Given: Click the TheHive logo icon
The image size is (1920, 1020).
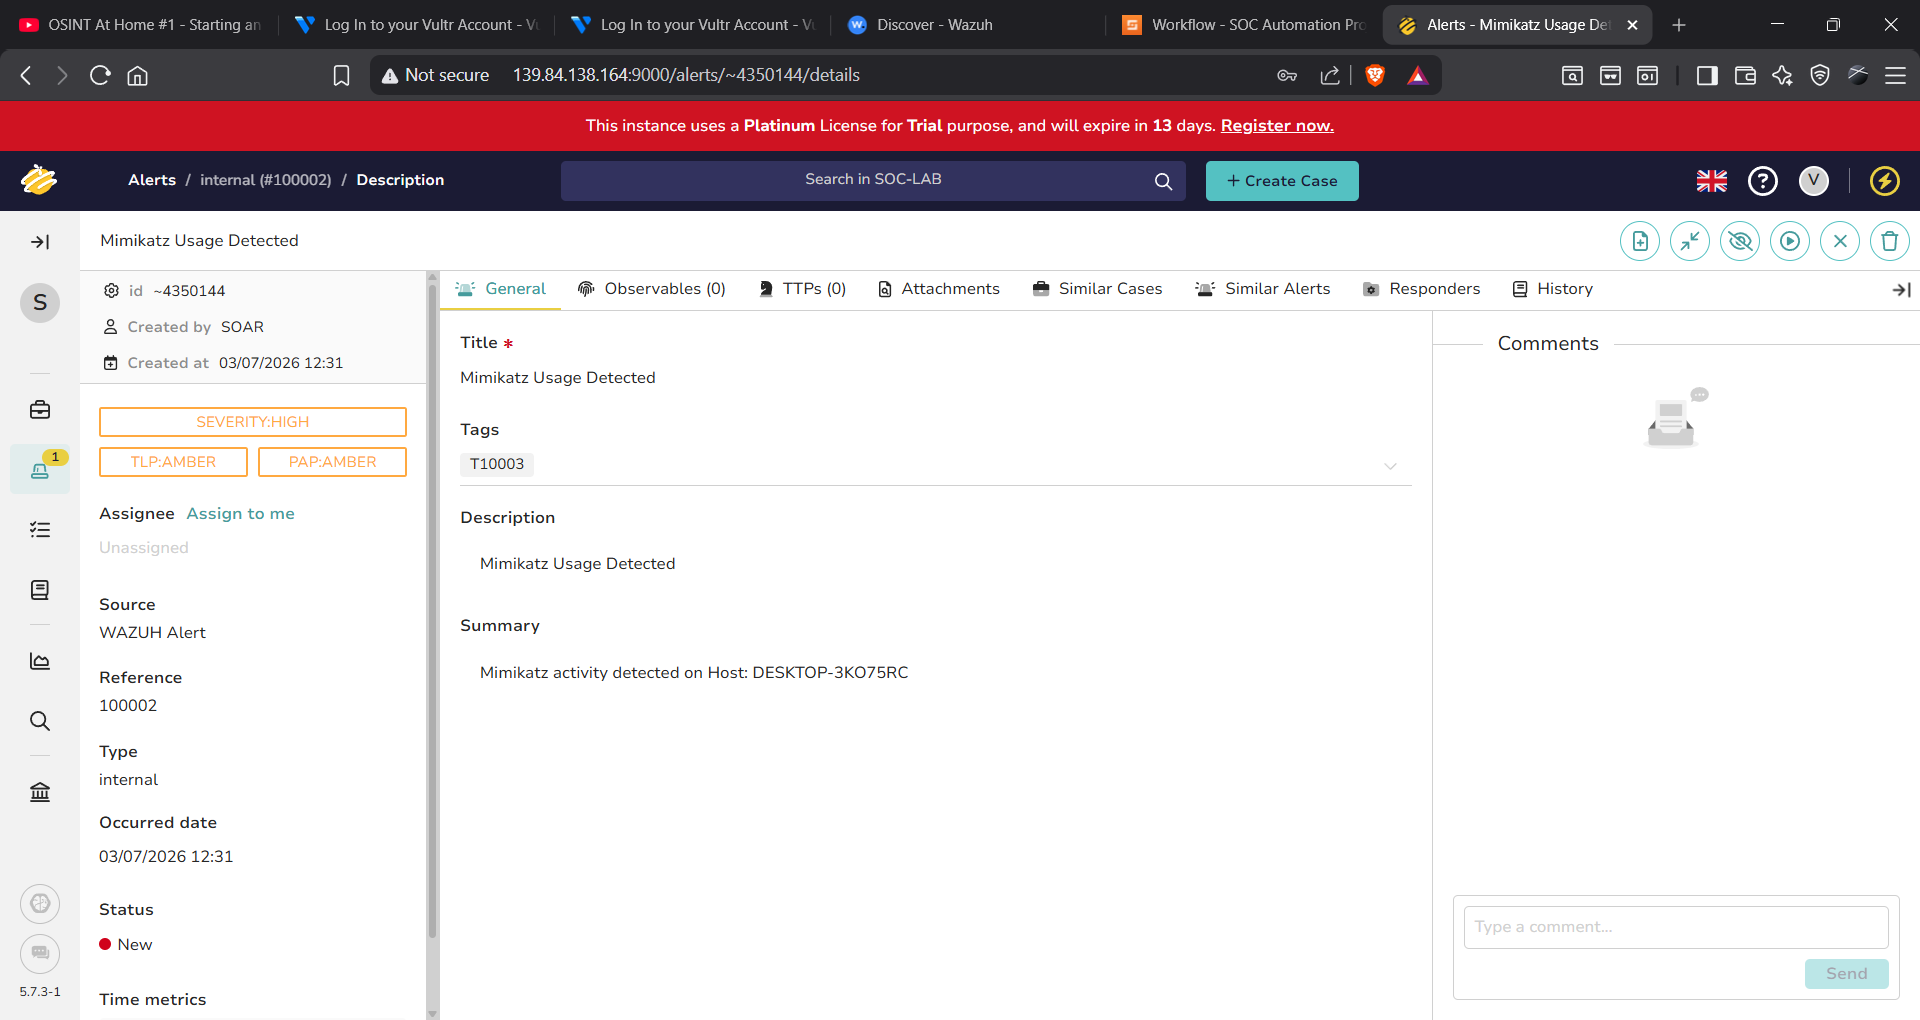Looking at the screenshot, I should [39, 180].
